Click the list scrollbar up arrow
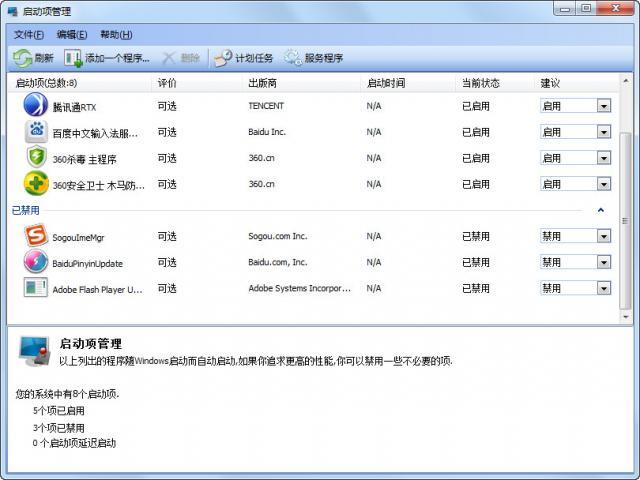 pos(626,81)
